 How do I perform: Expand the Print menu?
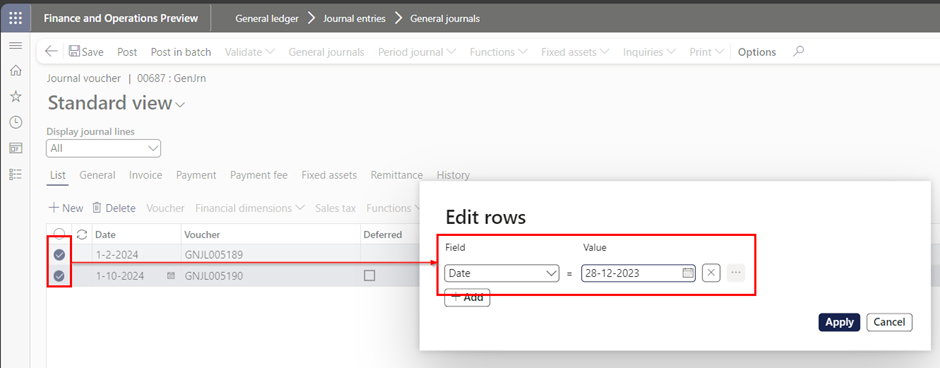point(707,52)
